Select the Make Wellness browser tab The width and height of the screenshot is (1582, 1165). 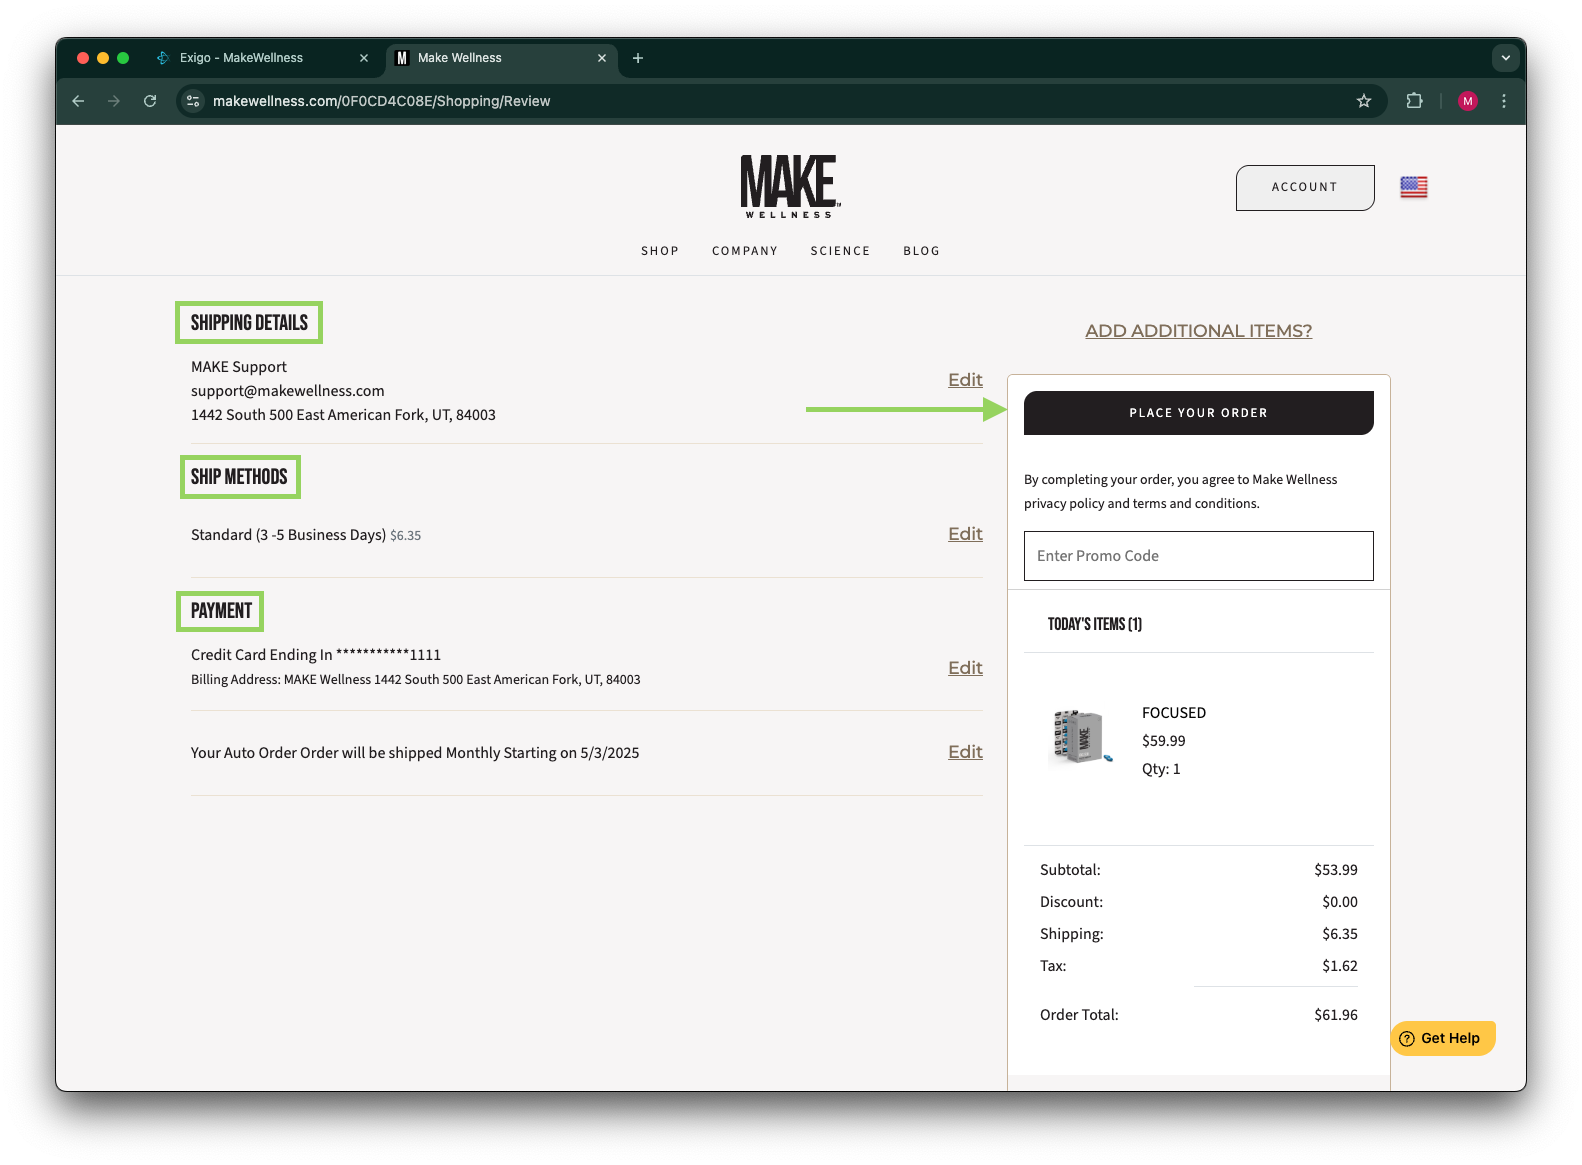(500, 58)
